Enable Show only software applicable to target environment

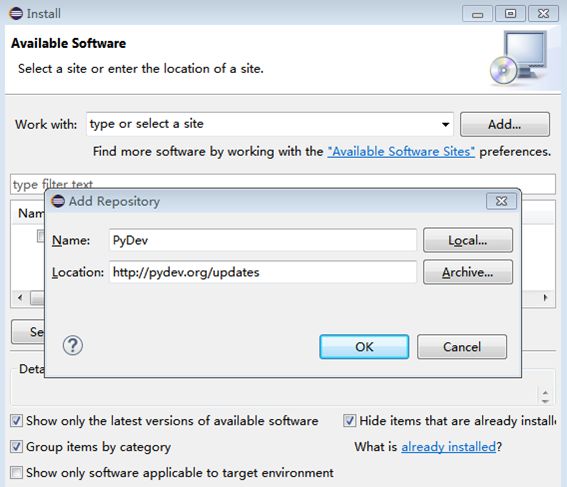pyautogui.click(x=16, y=473)
